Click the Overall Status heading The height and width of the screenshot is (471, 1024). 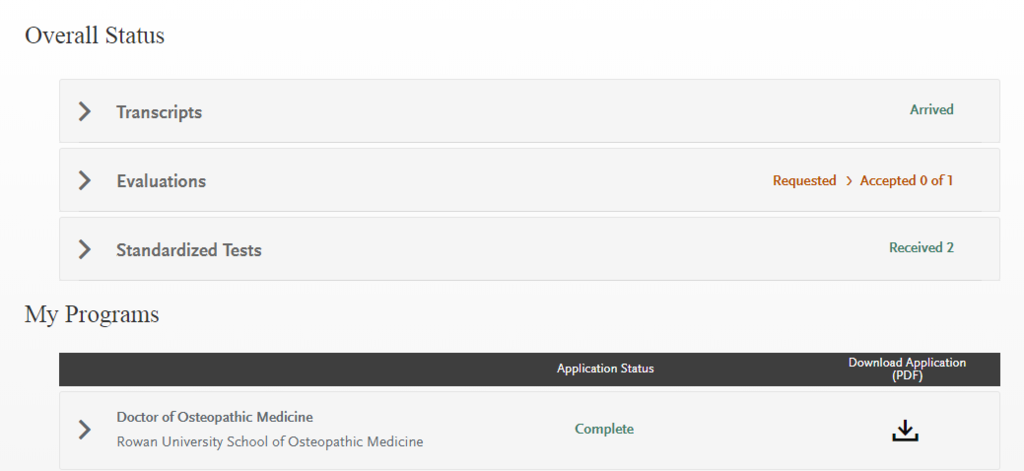(94, 36)
